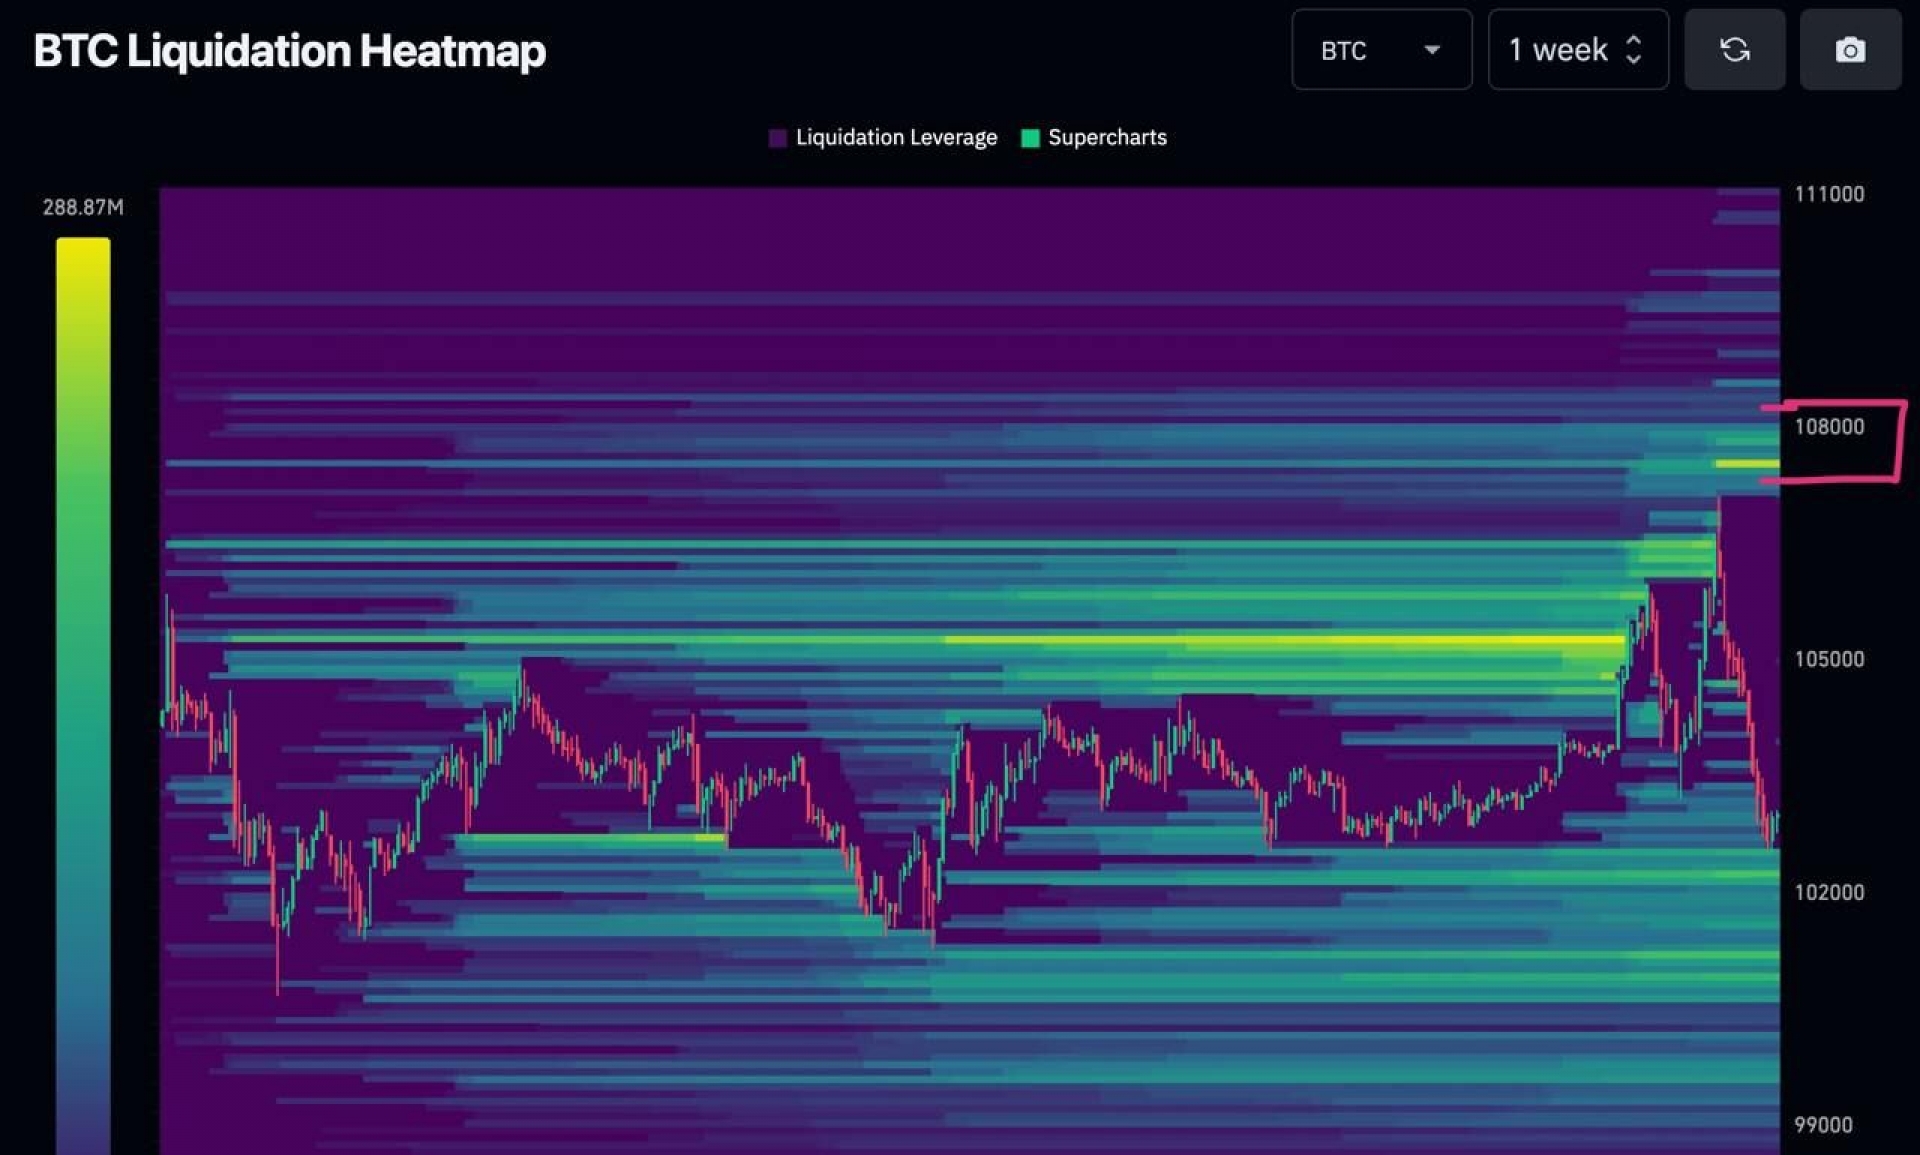Screen dimensions: 1920x1155
Task: Click the yellow top of the color scale
Action: [x=83, y=258]
